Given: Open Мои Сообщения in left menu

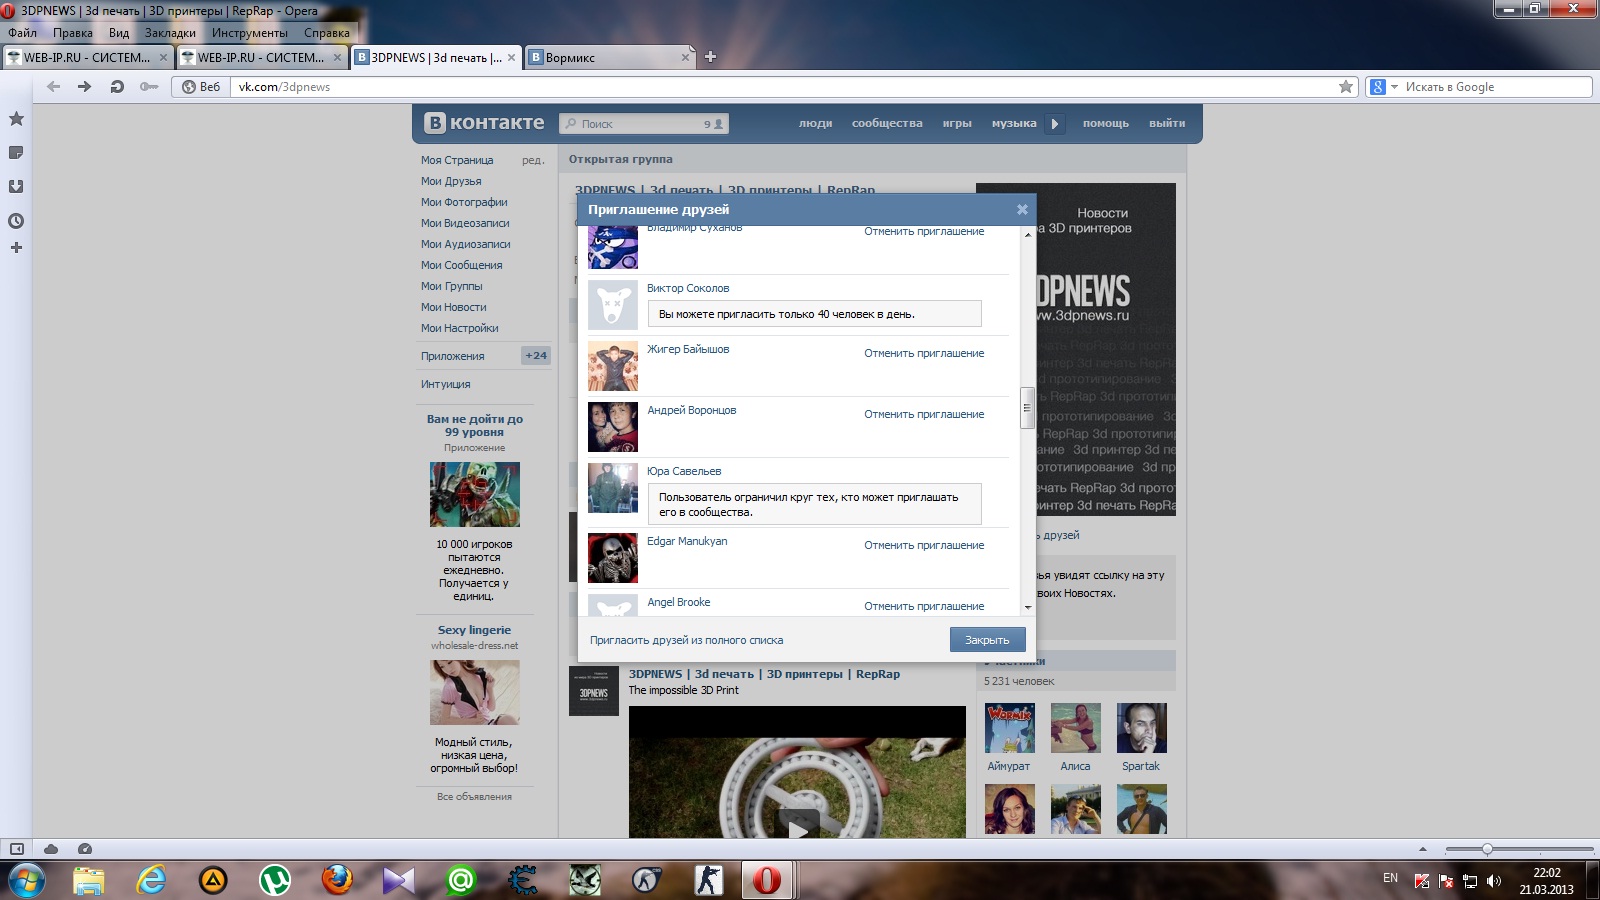Looking at the screenshot, I should point(462,265).
